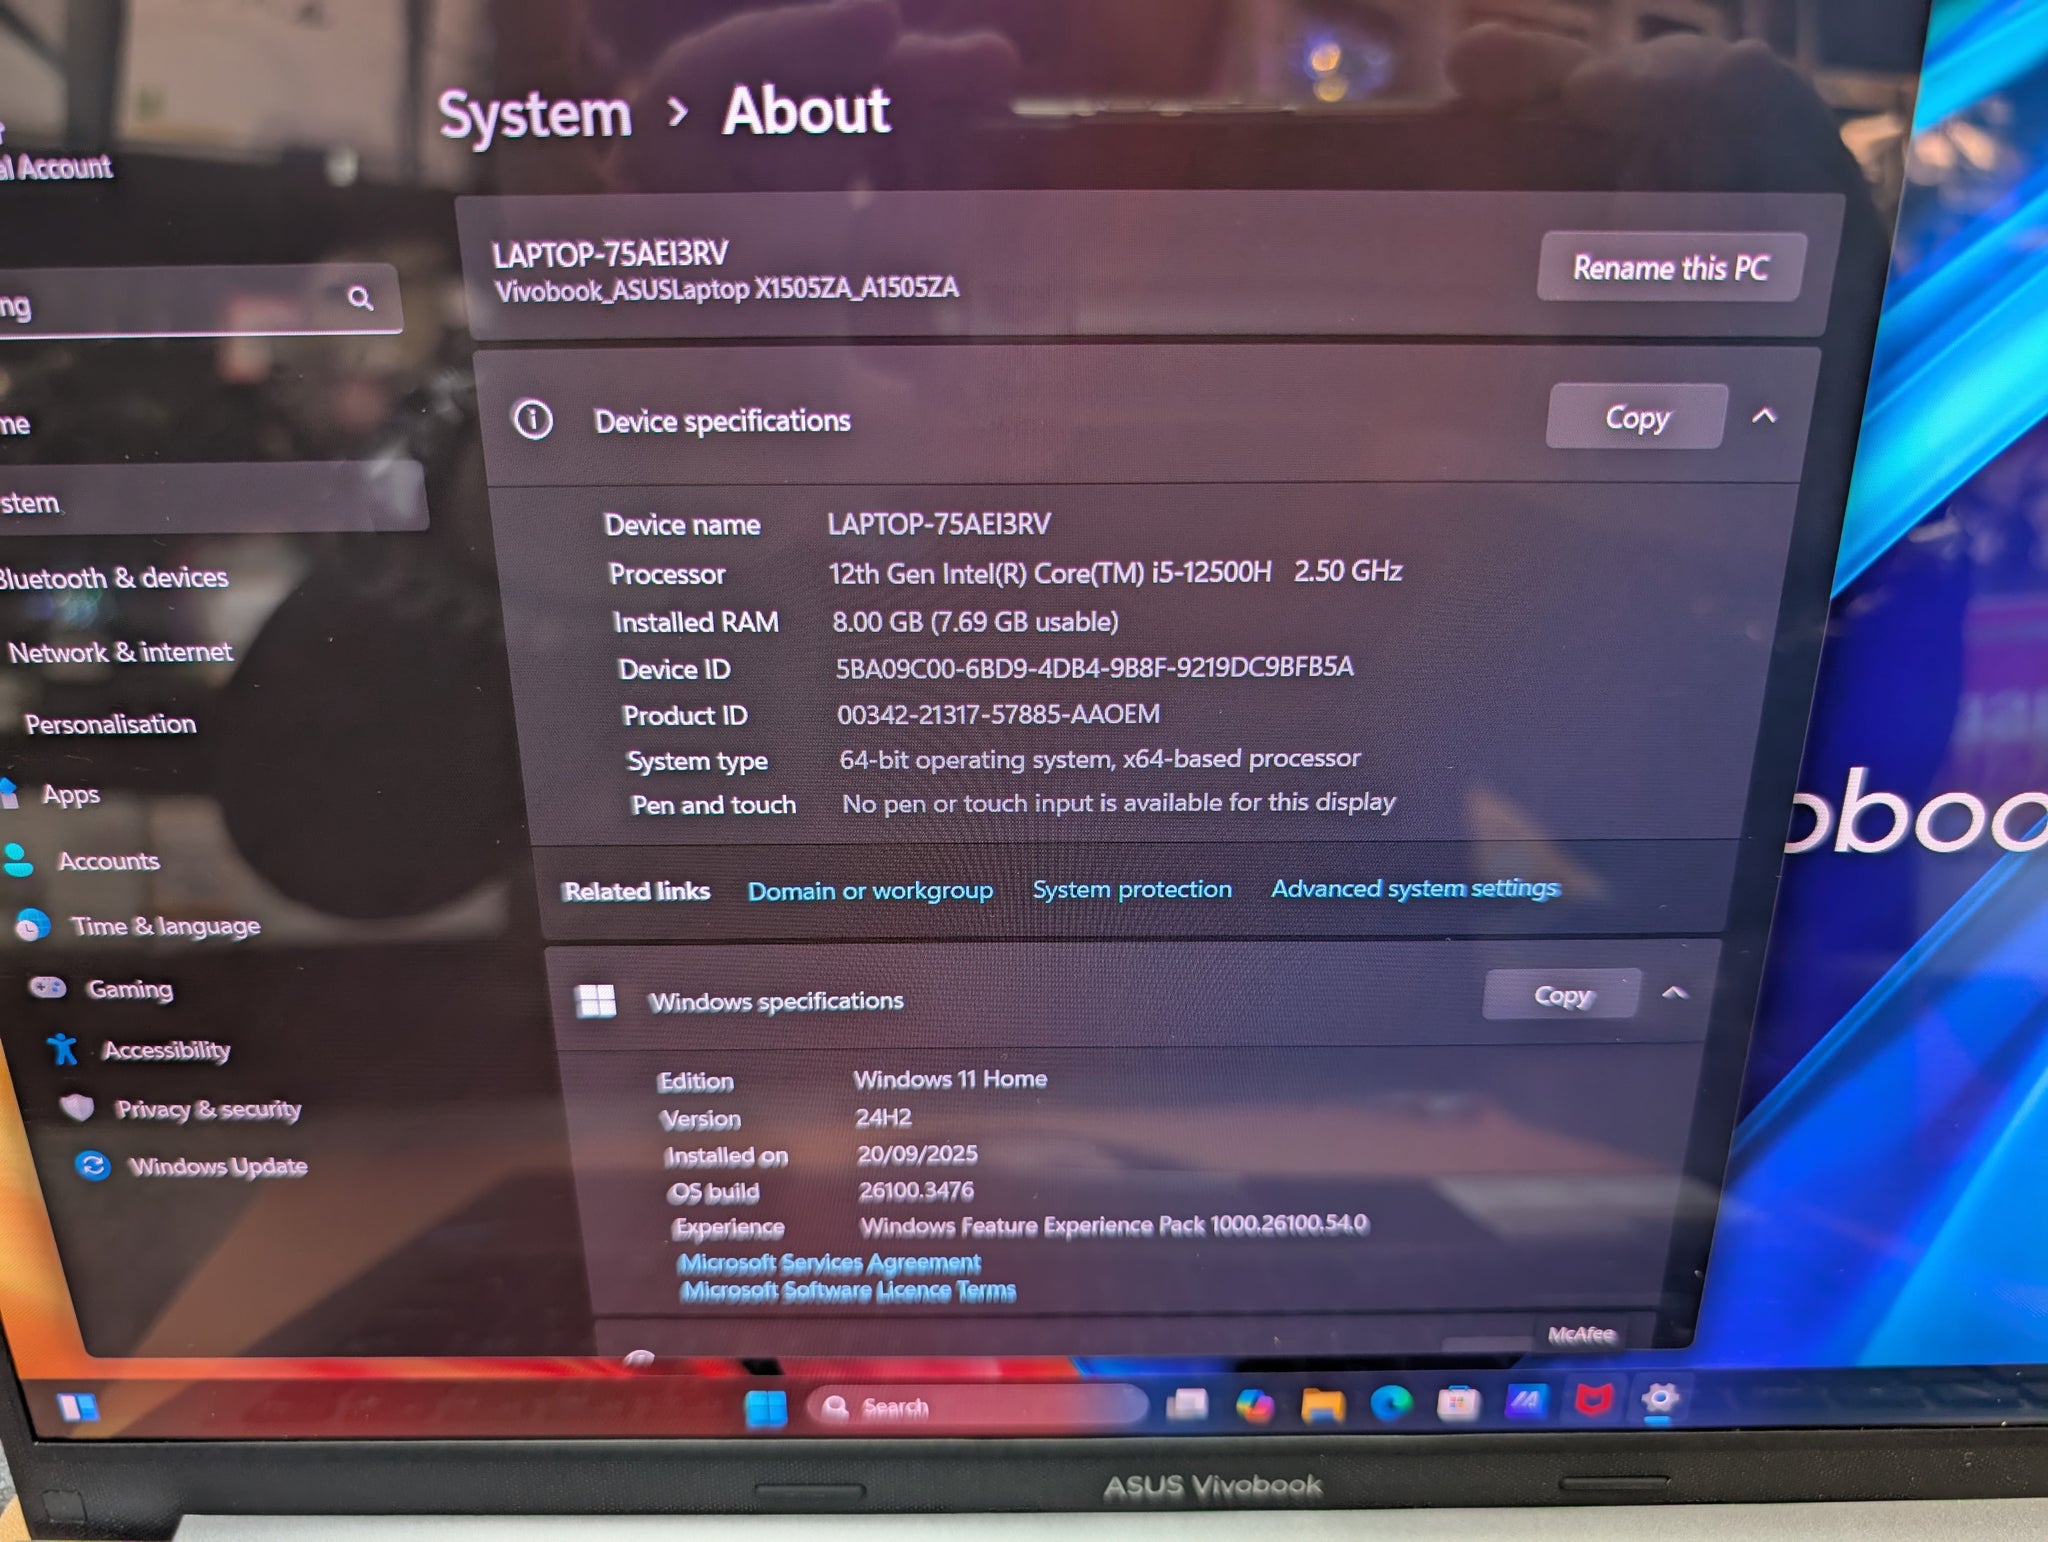Collapse the Device specifications section chevron

tap(1764, 416)
